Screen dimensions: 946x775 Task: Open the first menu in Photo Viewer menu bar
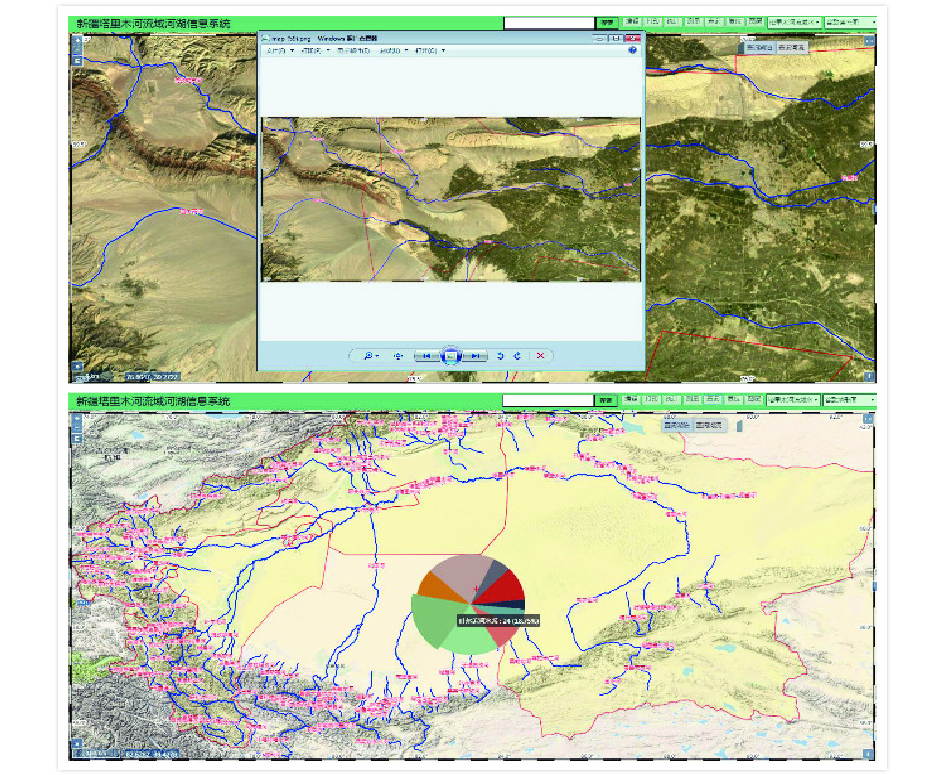tap(281, 51)
